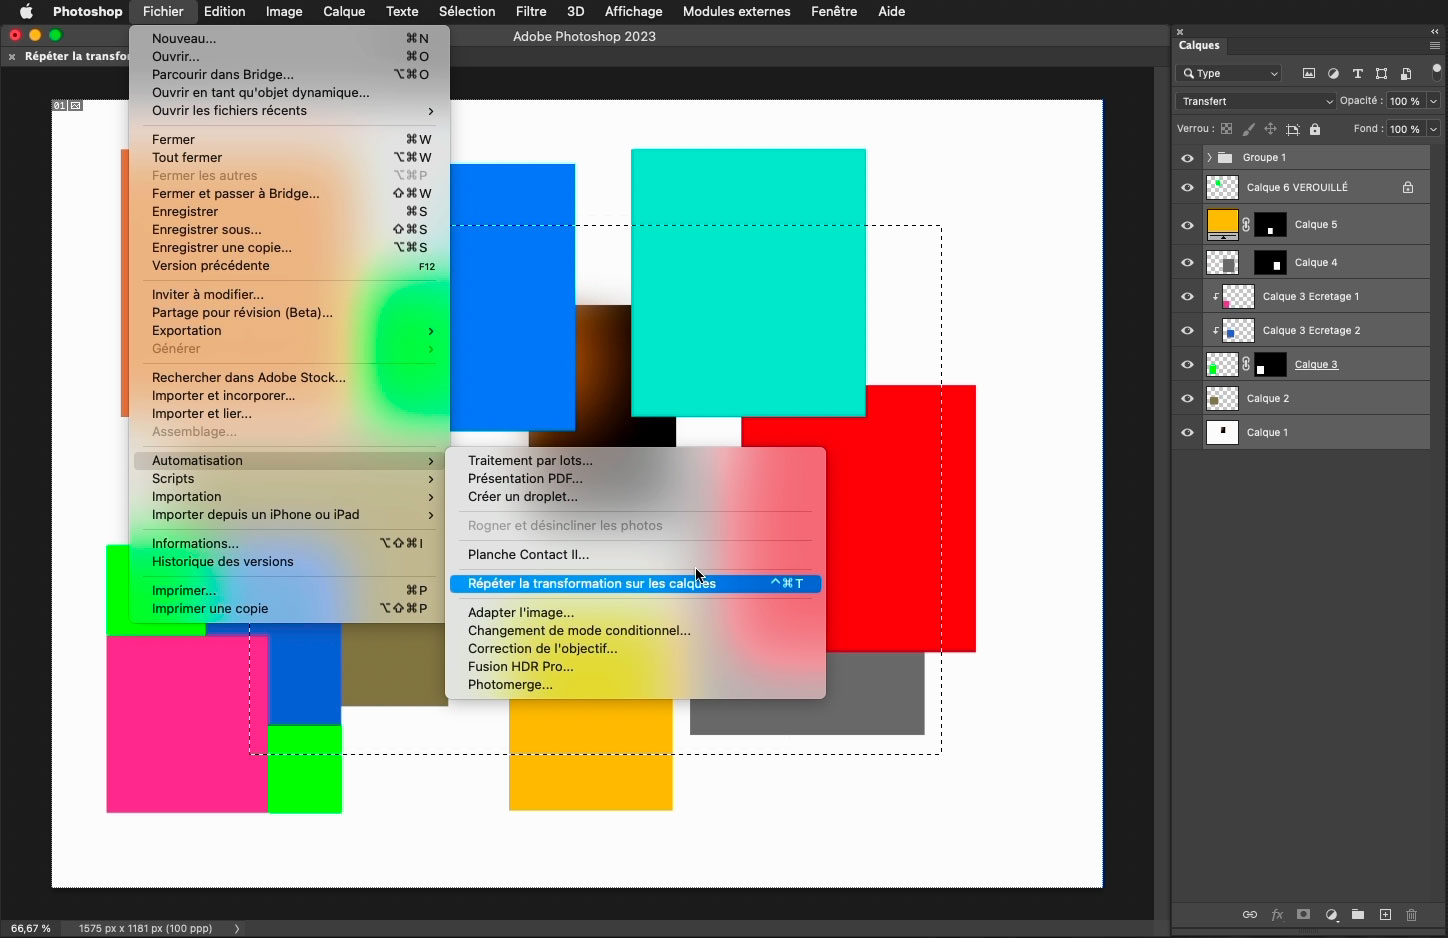Viewport: 1448px width, 938px height.
Task: Toggle visibility of Calque 5
Action: click(1187, 225)
